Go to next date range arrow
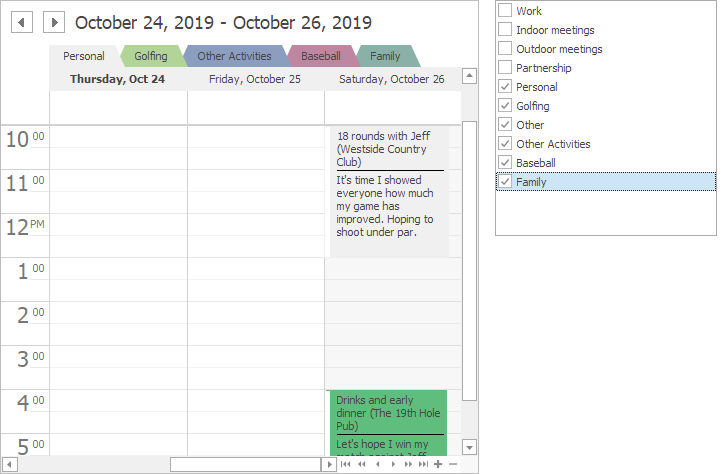 point(54,22)
